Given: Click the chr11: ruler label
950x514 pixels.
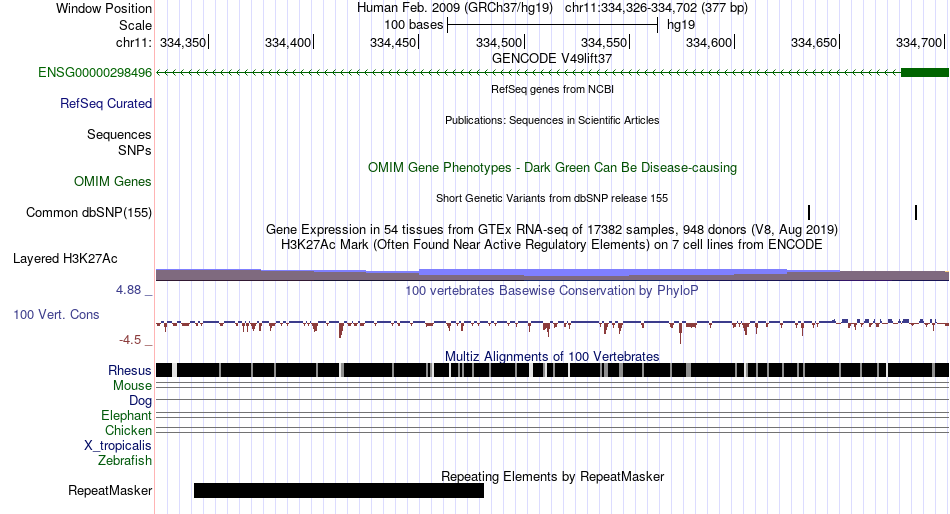Looking at the screenshot, I should click(134, 42).
